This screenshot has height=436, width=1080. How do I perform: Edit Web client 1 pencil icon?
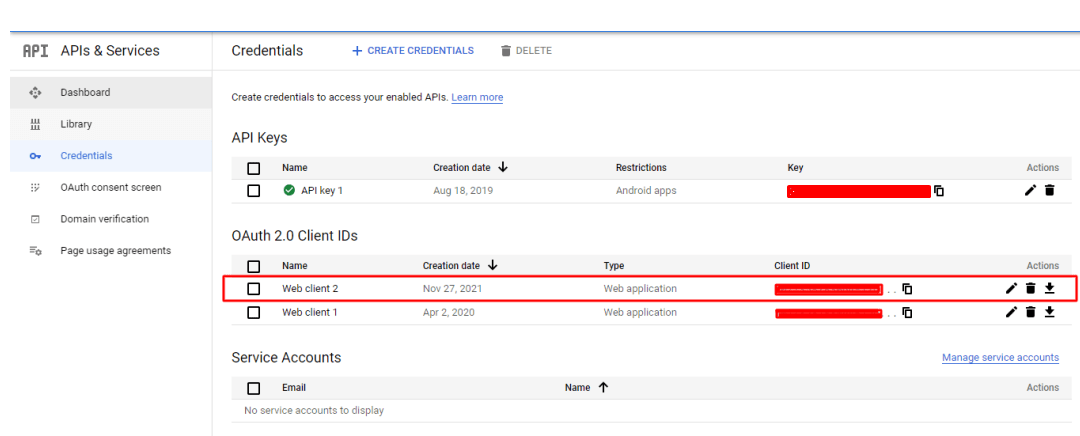(x=1011, y=312)
